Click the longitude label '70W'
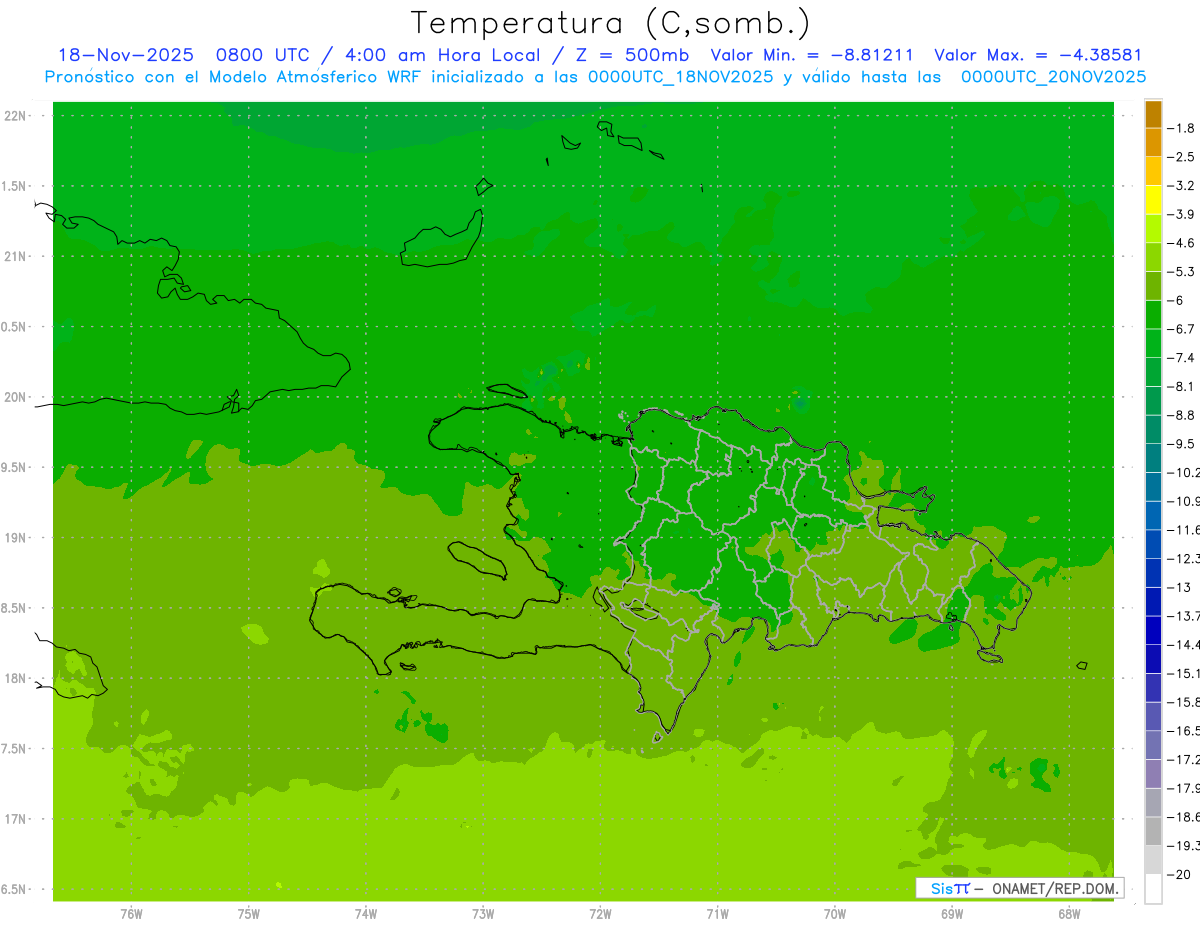This screenshot has width=1200, height=927. point(835,914)
